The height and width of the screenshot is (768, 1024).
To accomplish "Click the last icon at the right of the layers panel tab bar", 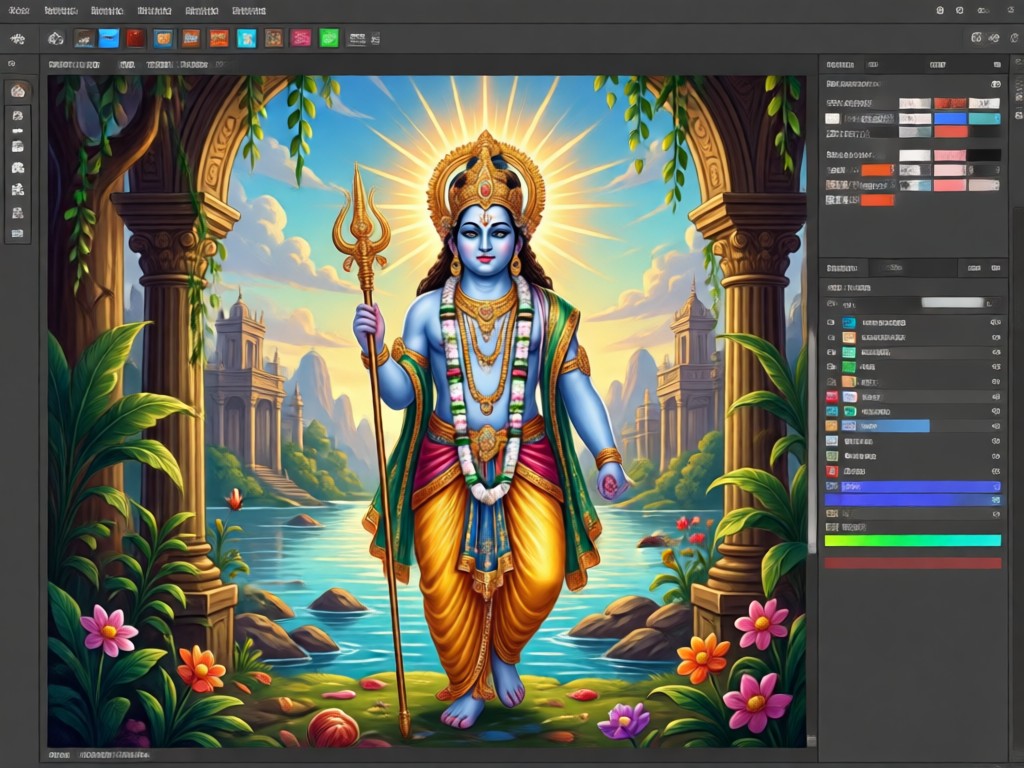I will click(995, 268).
